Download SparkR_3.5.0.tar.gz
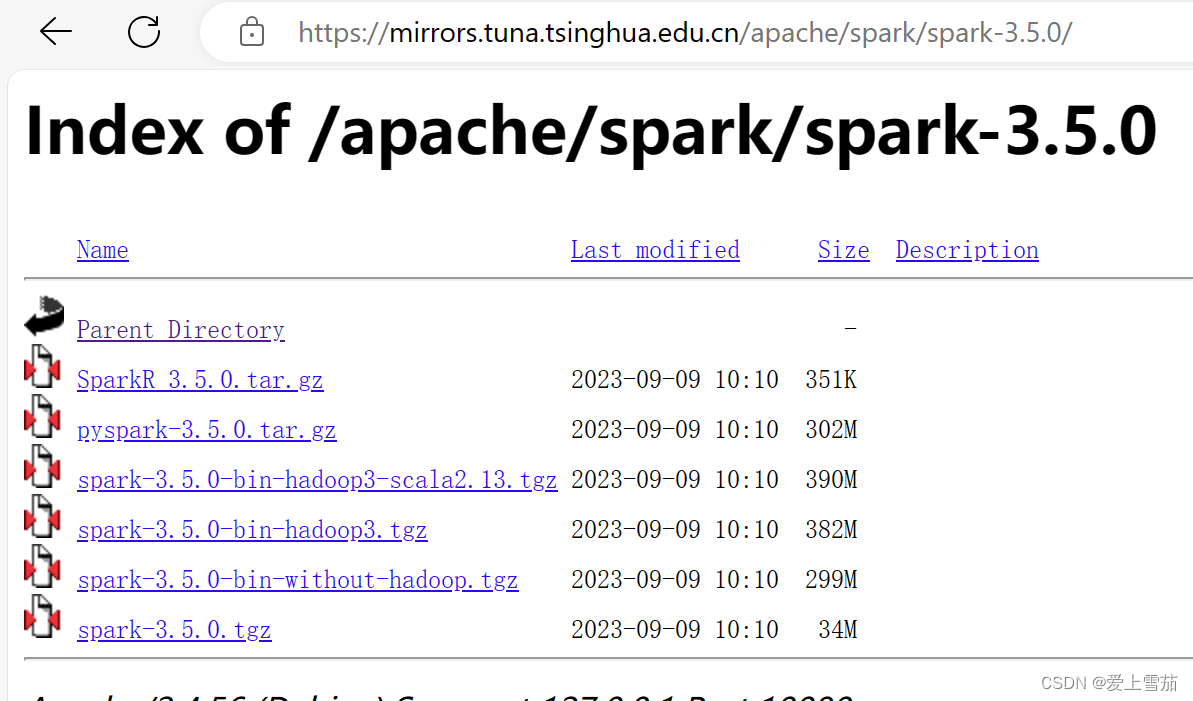This screenshot has width=1193, height=701. click(200, 379)
